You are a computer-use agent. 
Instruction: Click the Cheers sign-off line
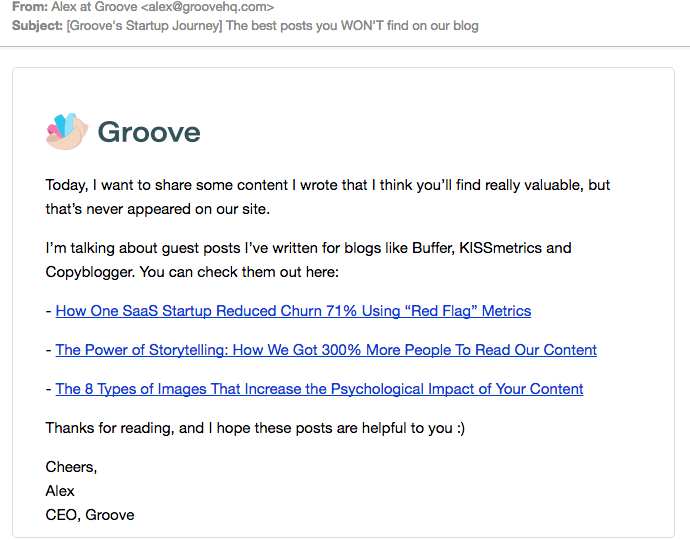[x=71, y=467]
